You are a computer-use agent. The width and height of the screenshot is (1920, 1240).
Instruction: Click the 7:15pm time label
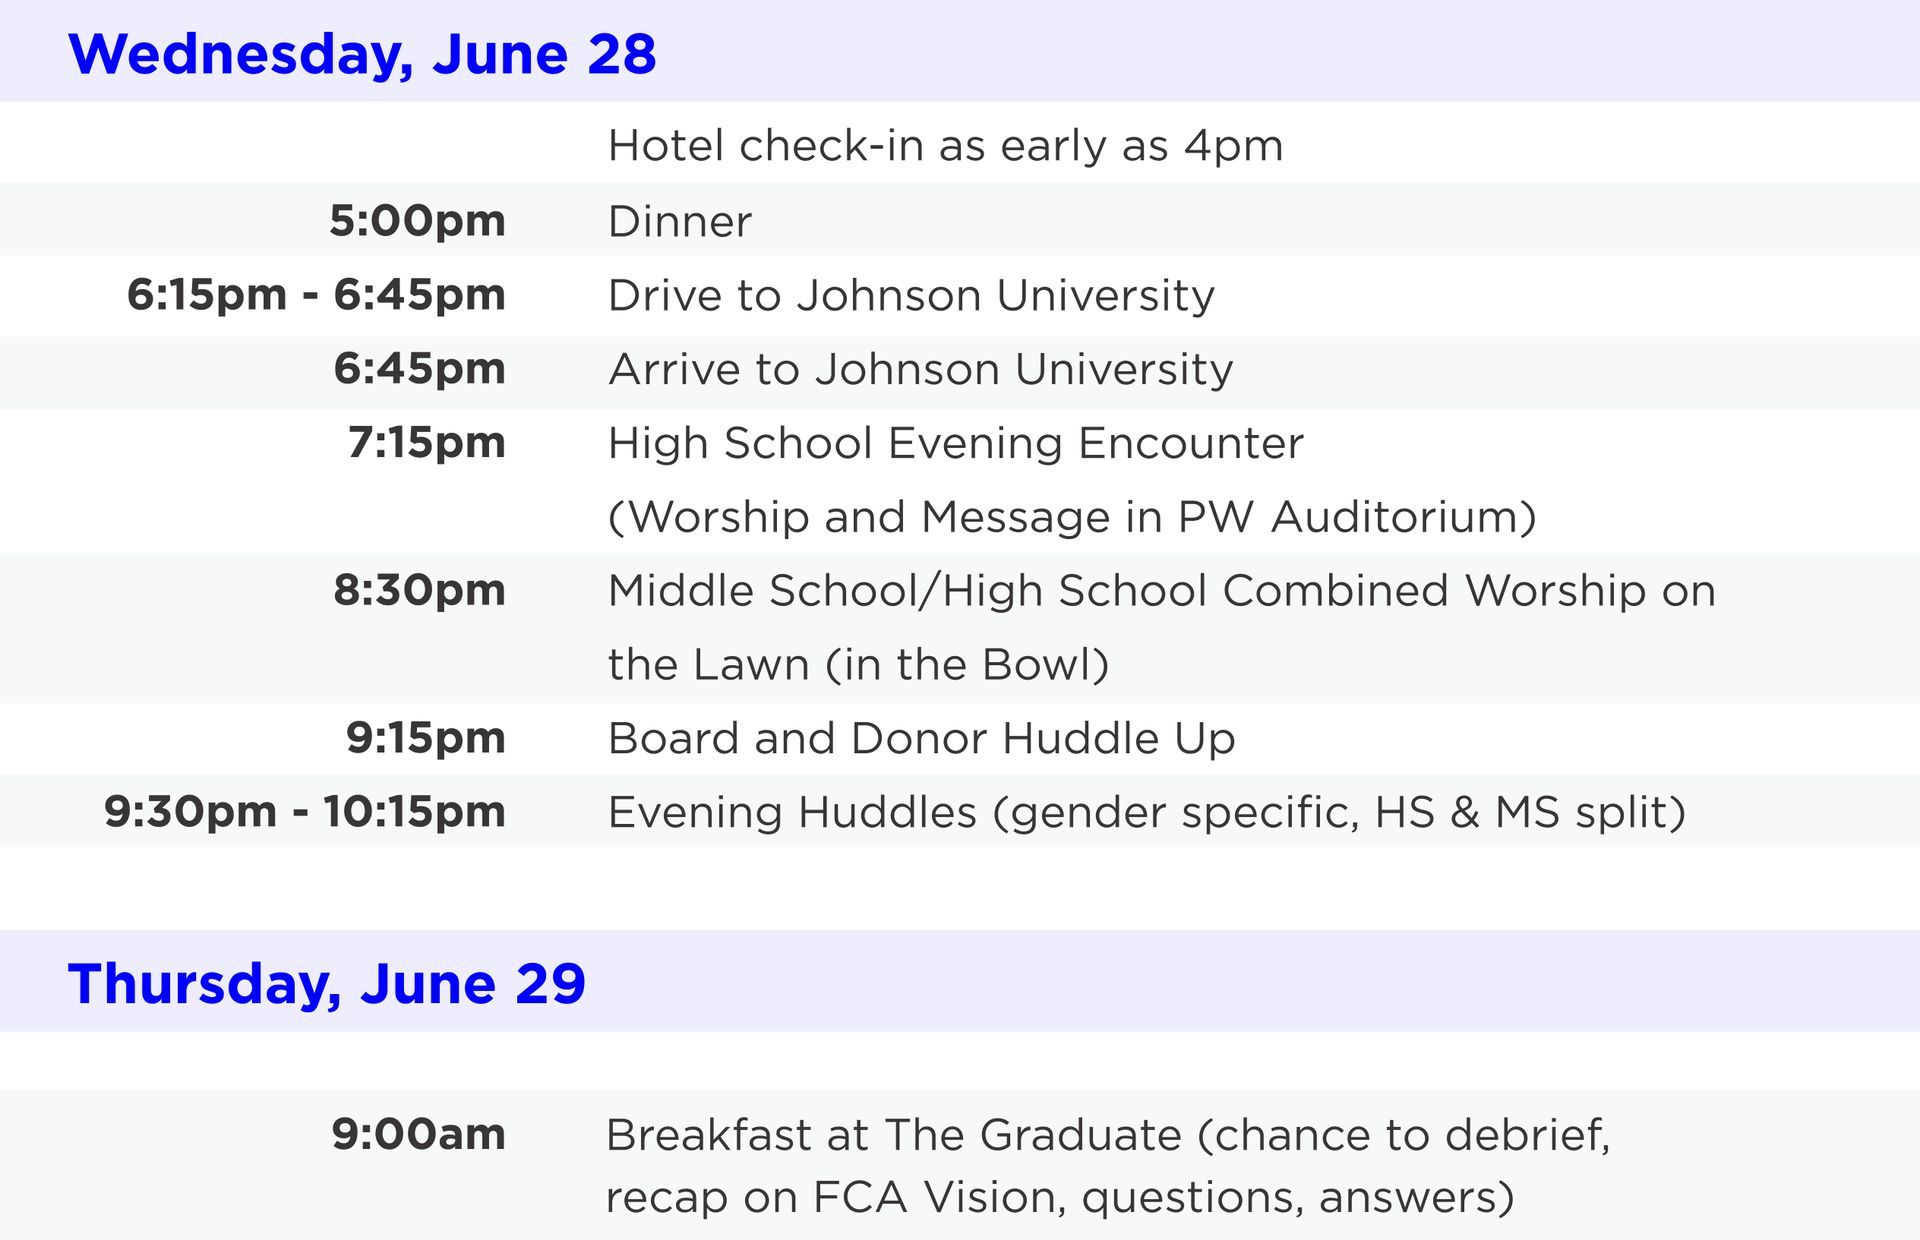pyautogui.click(x=426, y=442)
